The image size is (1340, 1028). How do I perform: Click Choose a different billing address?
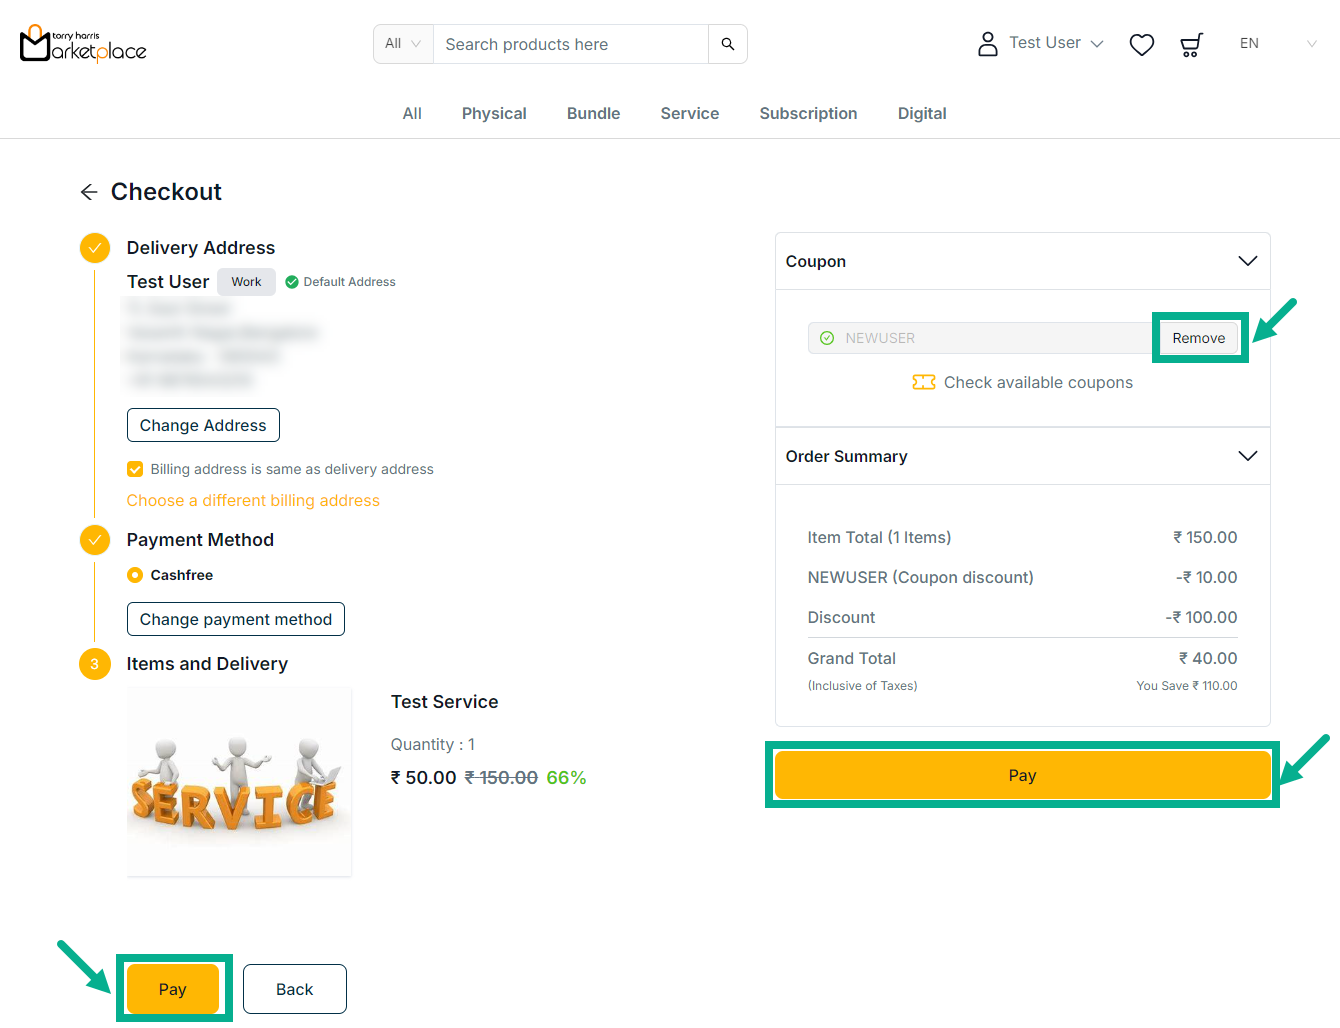[x=253, y=500]
